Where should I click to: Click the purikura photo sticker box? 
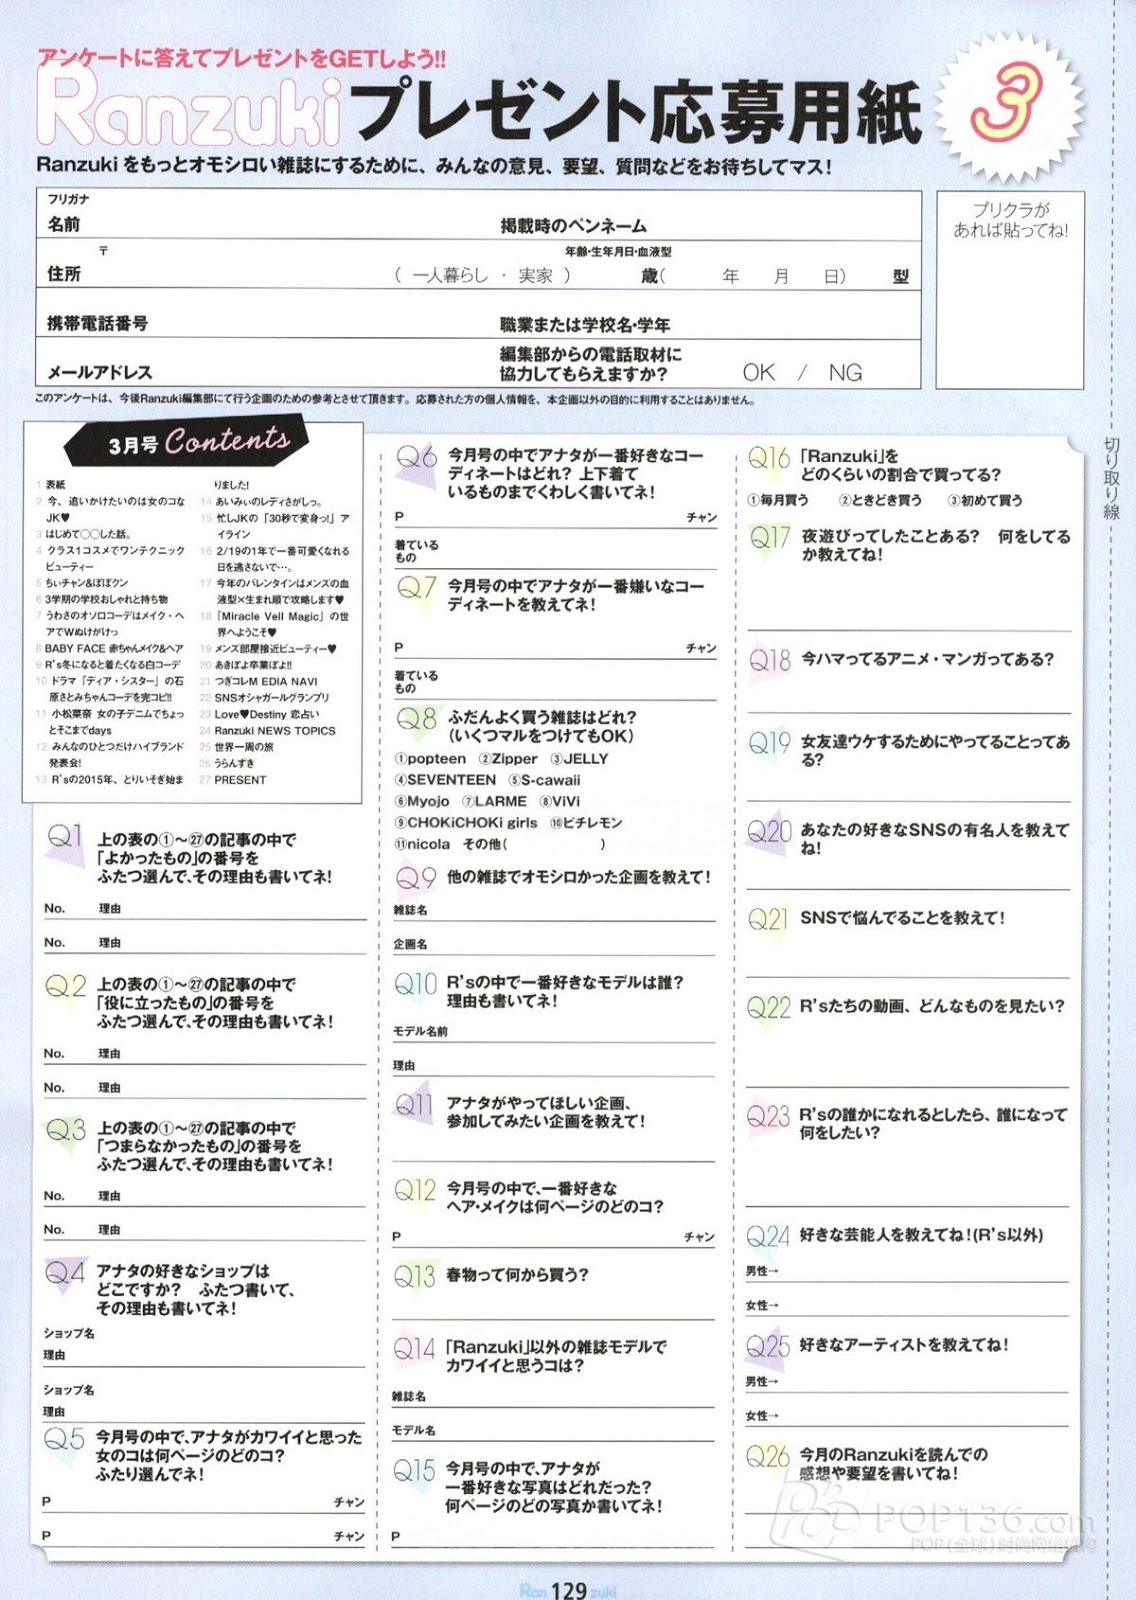1010,291
